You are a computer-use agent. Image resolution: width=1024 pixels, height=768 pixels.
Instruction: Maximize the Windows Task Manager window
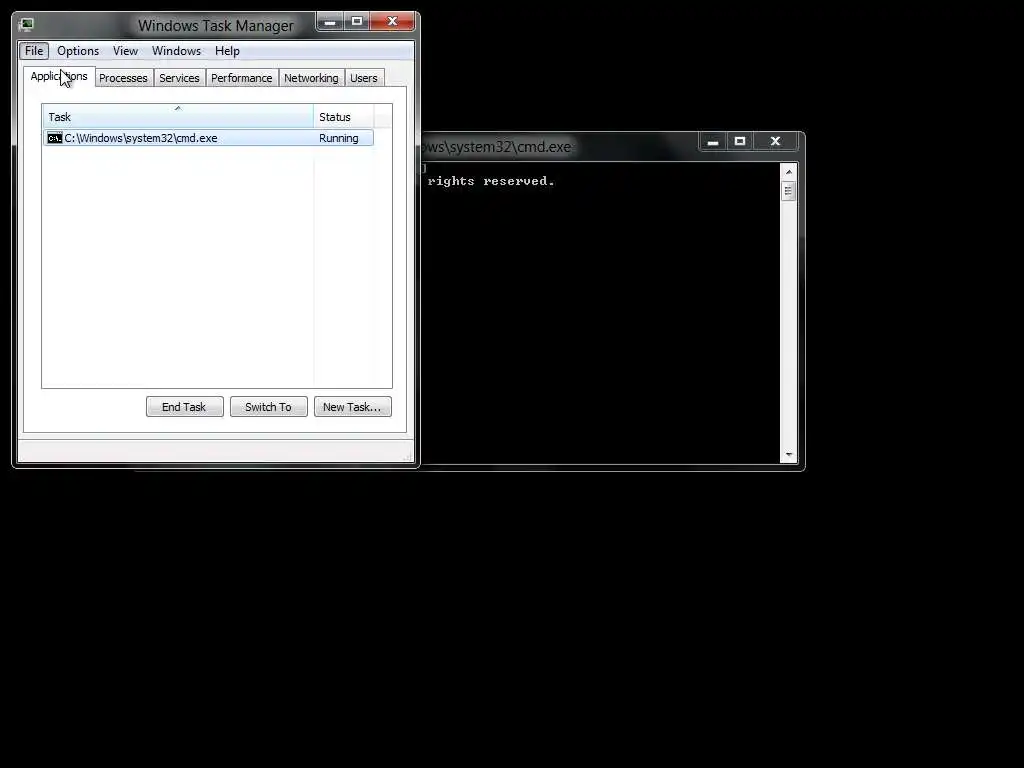tap(357, 22)
